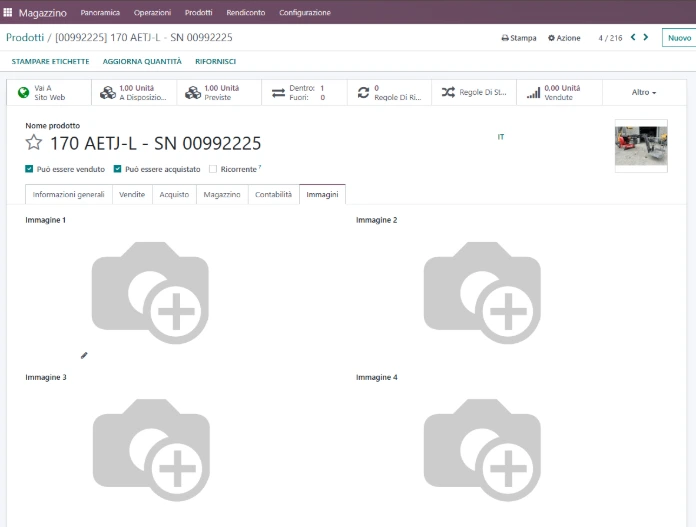
Task: Open the Azione gear dropdown
Action: (x=564, y=38)
